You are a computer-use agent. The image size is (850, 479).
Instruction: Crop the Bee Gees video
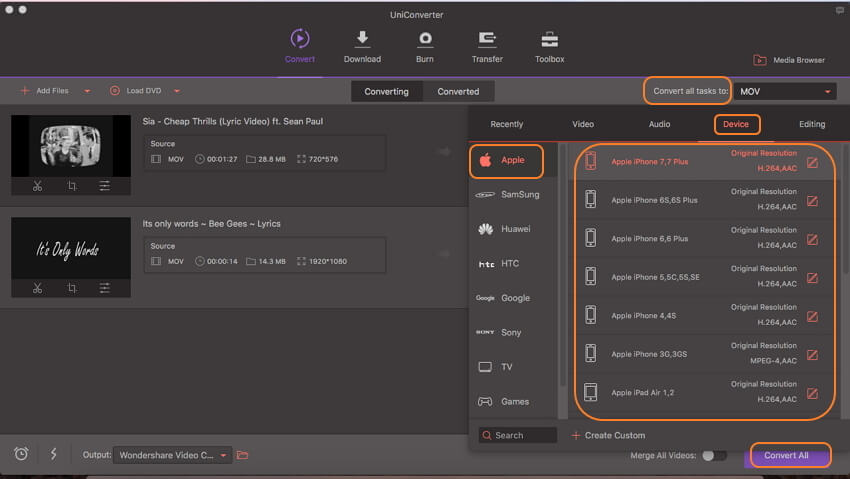(72, 288)
